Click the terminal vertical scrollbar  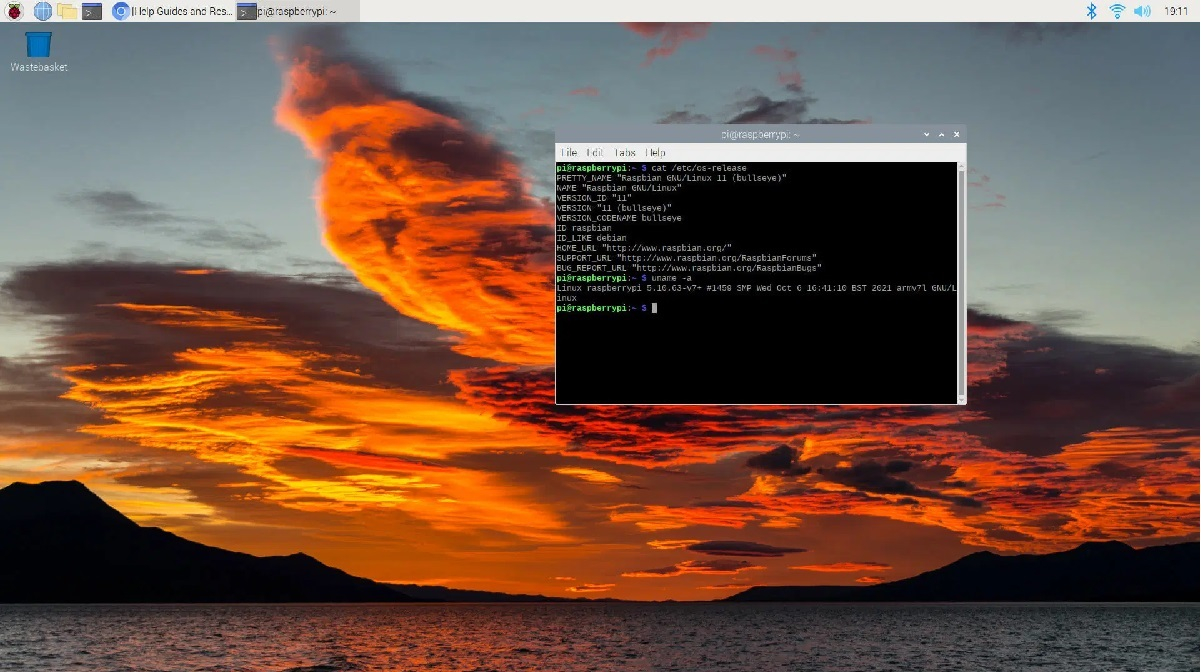pos(962,280)
